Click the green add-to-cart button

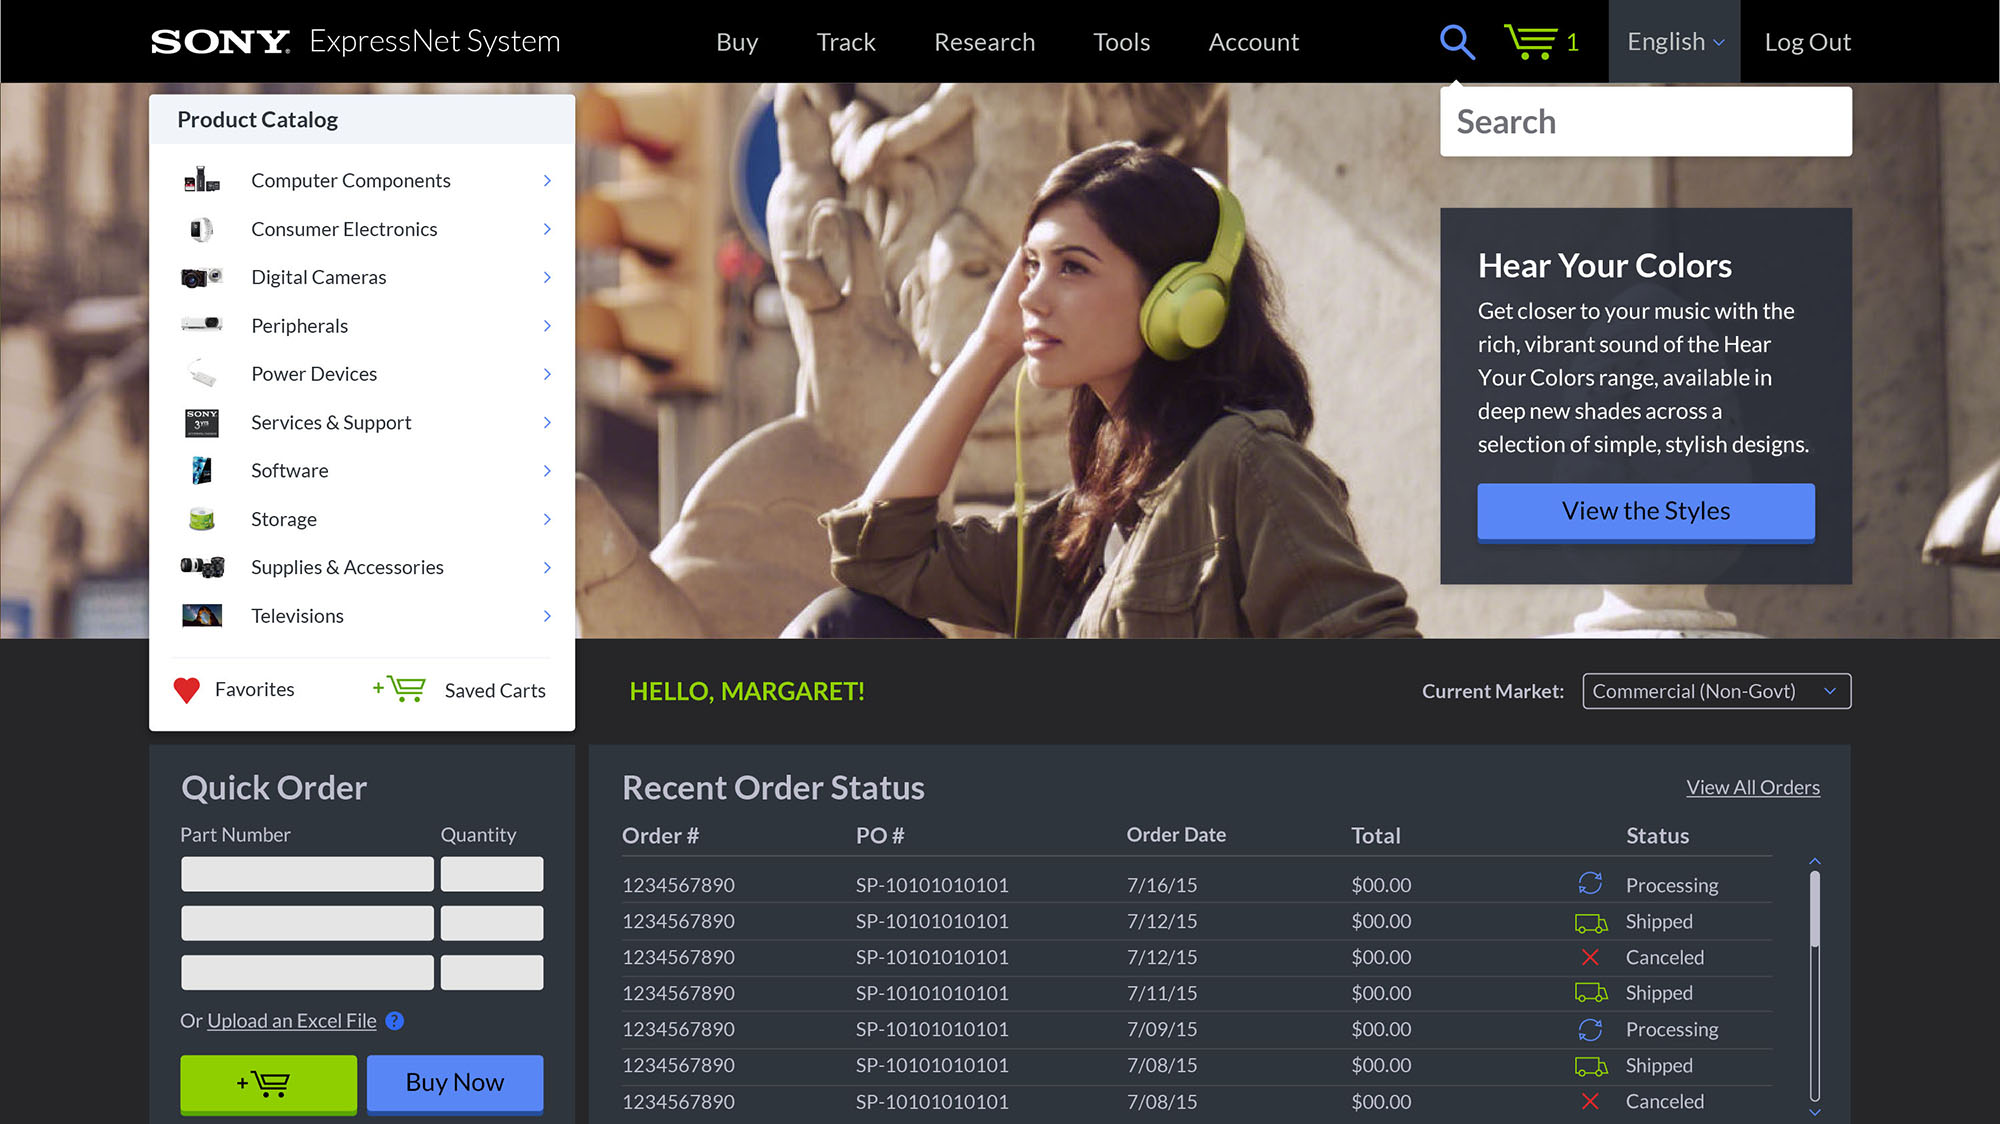point(268,1083)
